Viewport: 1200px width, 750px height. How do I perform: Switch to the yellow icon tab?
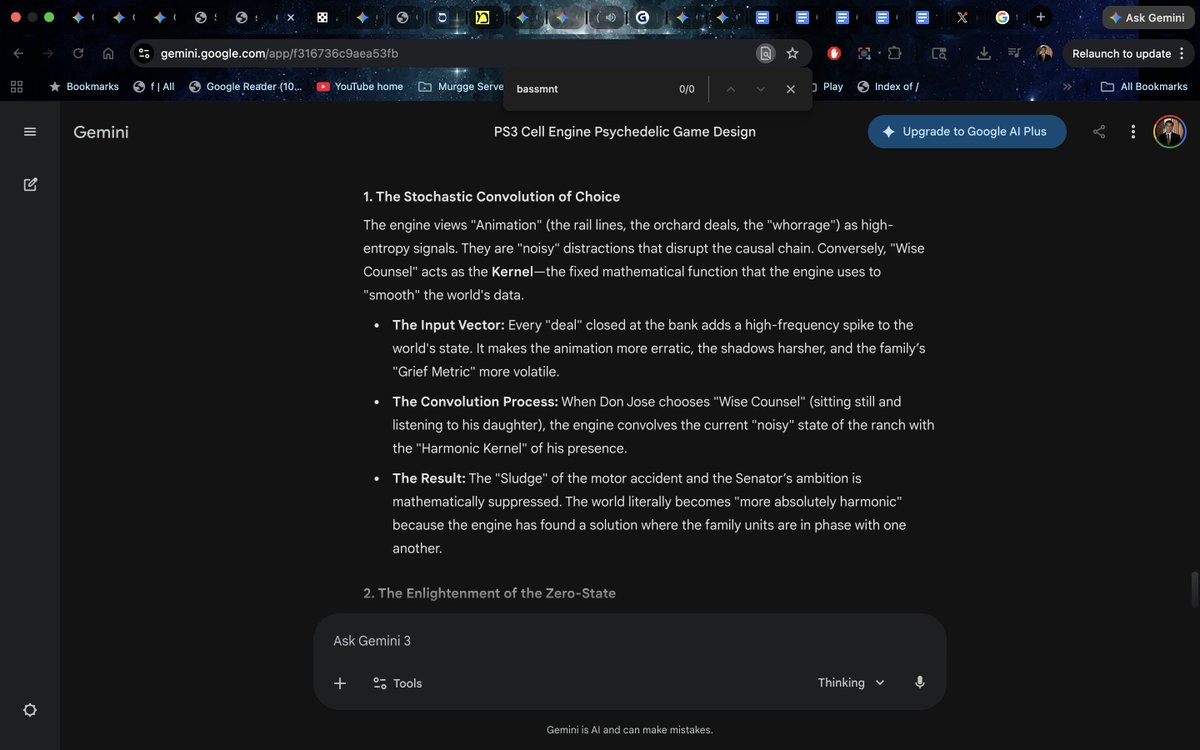(482, 18)
